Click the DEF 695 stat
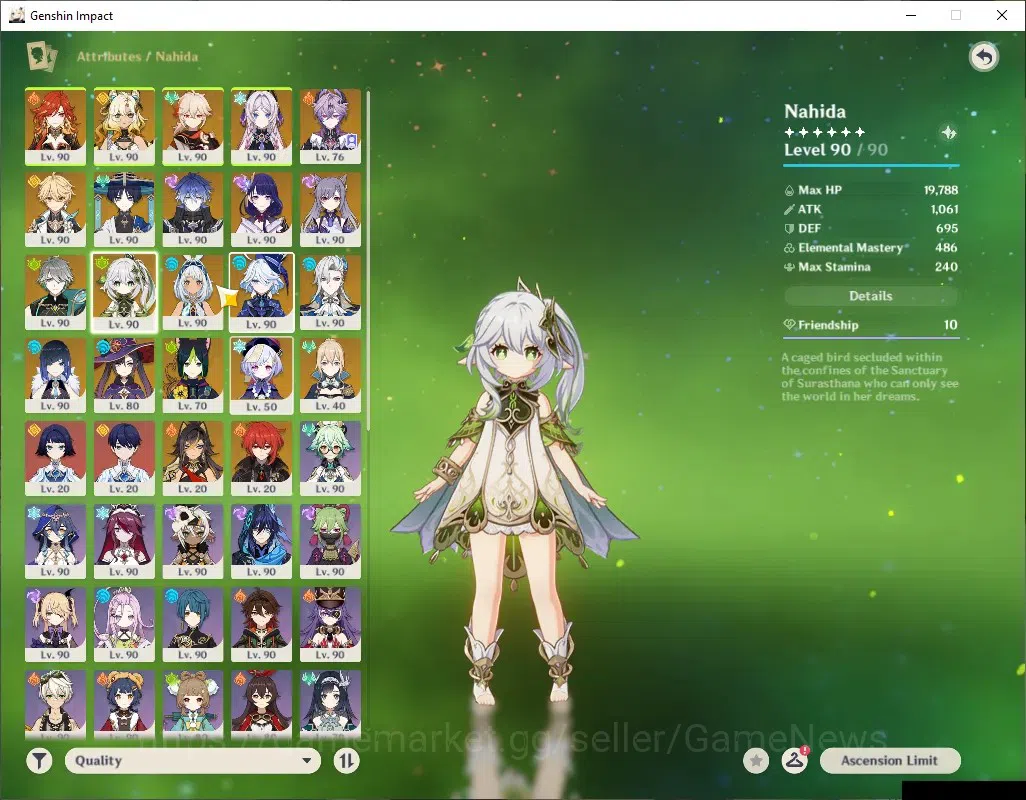This screenshot has height=800, width=1026. click(x=870, y=228)
